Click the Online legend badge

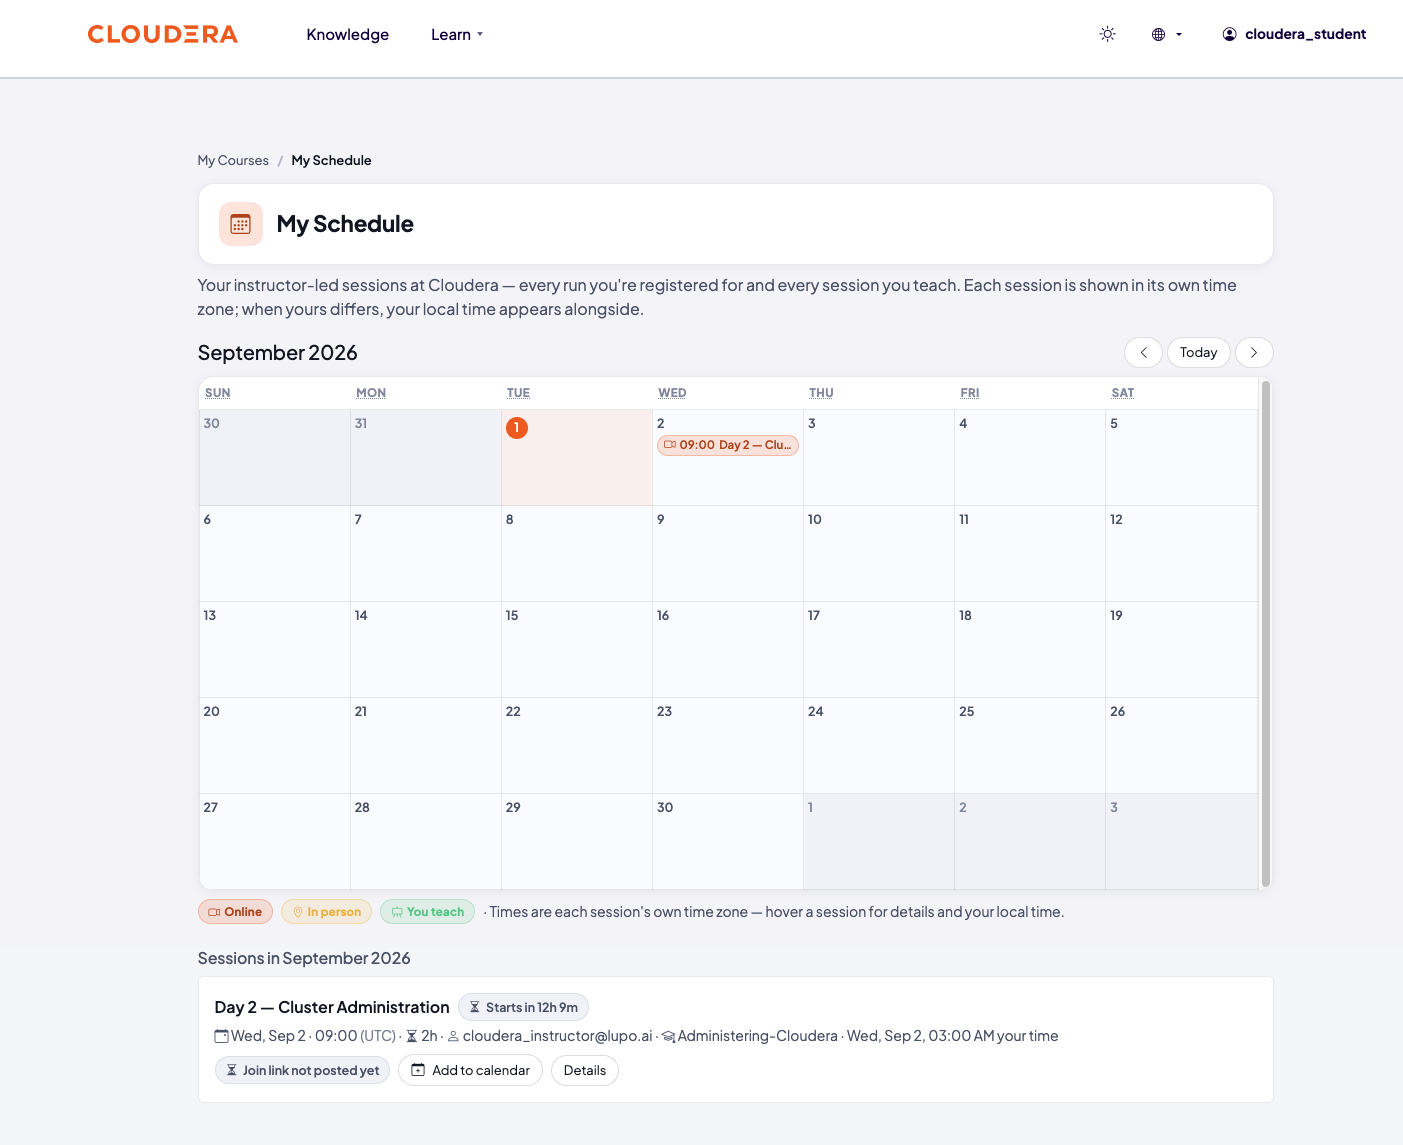[x=235, y=912]
